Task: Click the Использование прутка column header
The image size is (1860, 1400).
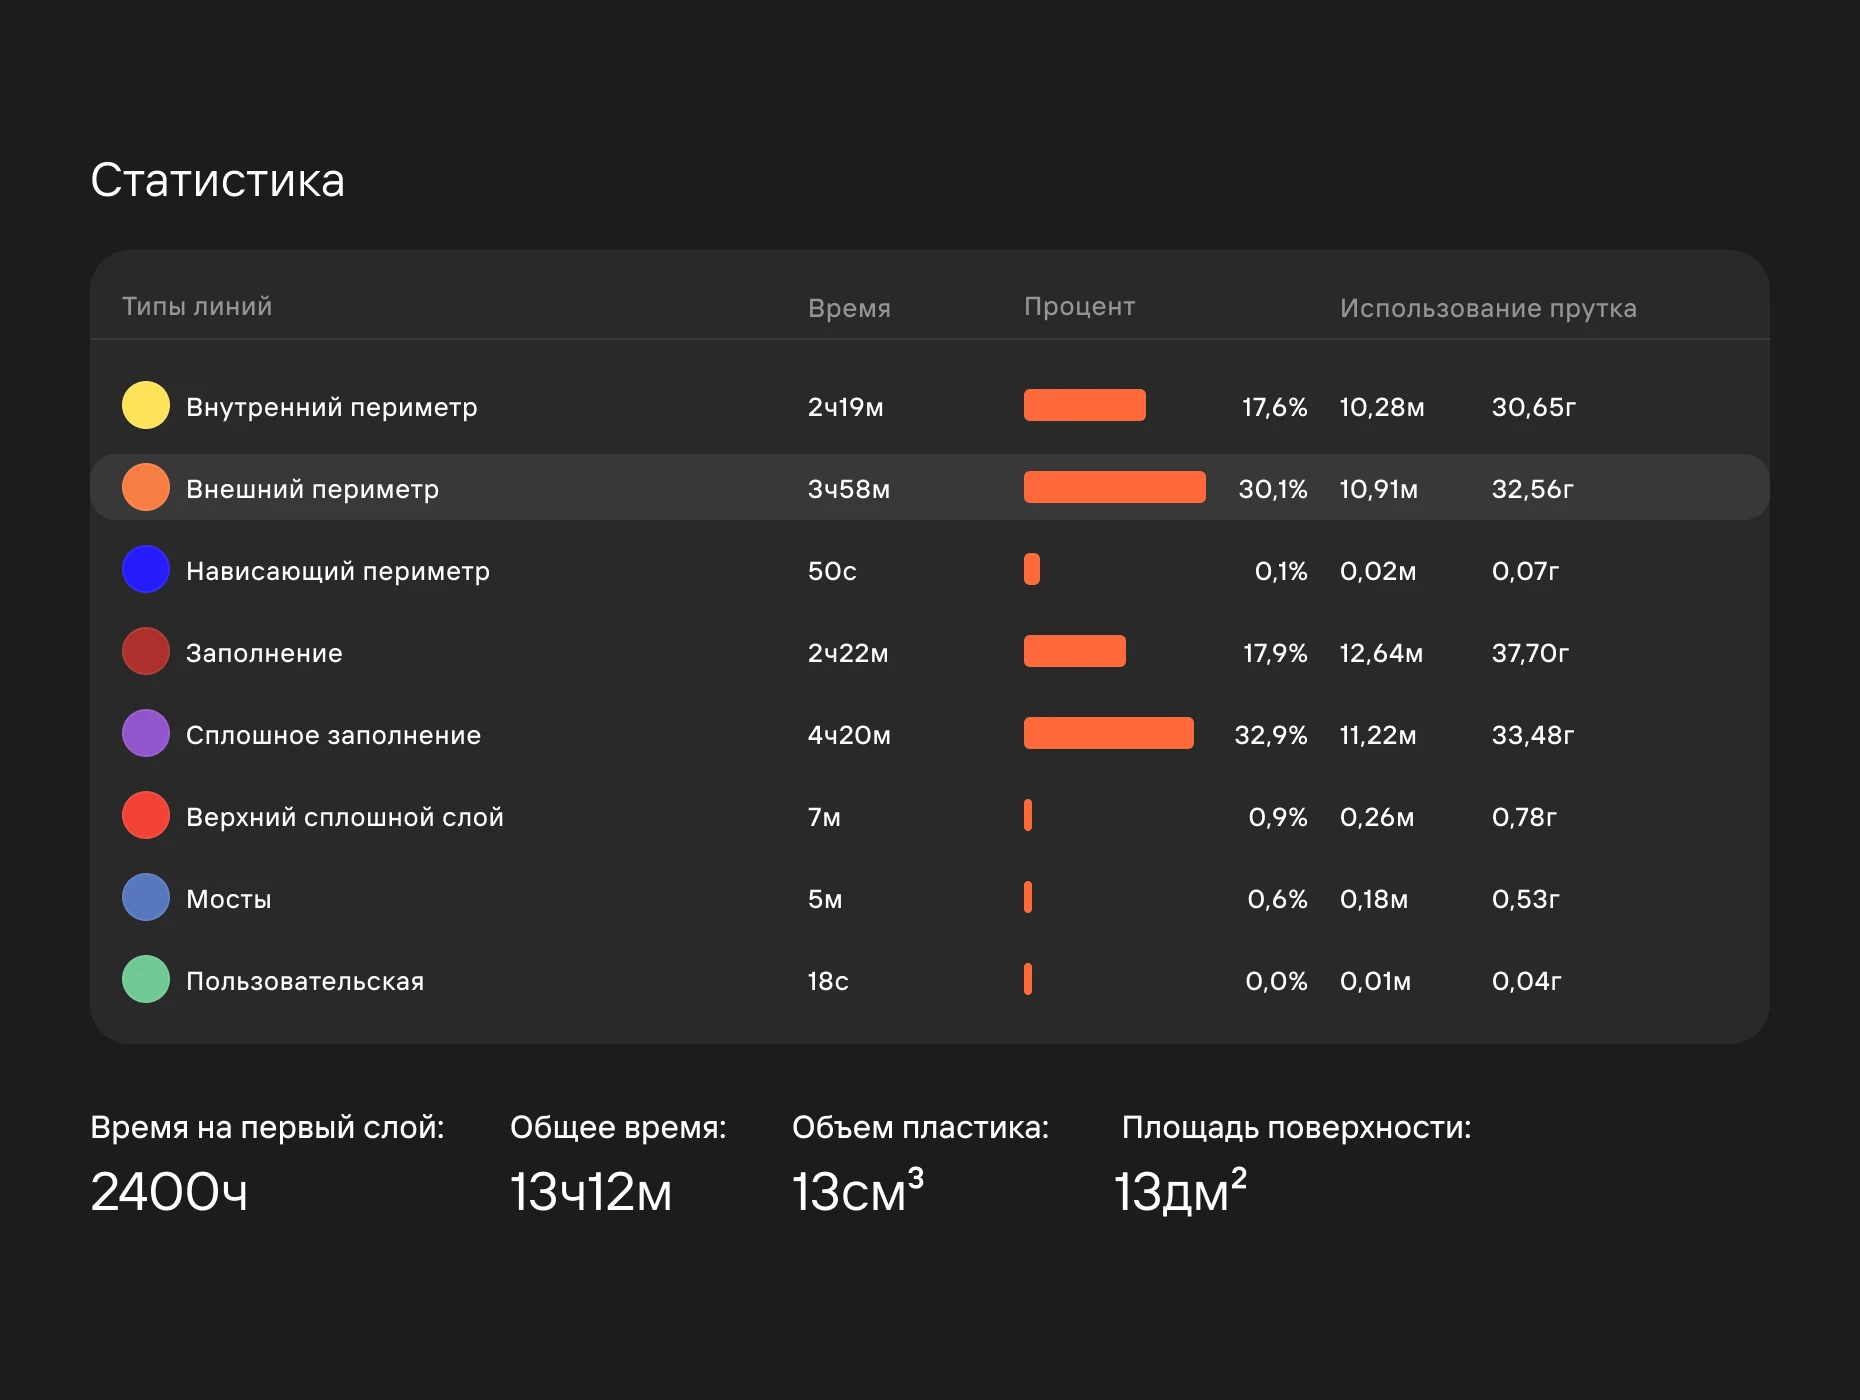Action: (x=1488, y=308)
